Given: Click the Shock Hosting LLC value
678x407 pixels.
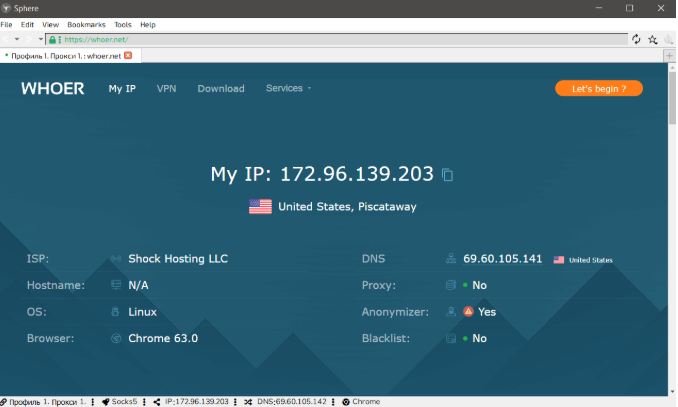Looking at the screenshot, I should click(178, 259).
